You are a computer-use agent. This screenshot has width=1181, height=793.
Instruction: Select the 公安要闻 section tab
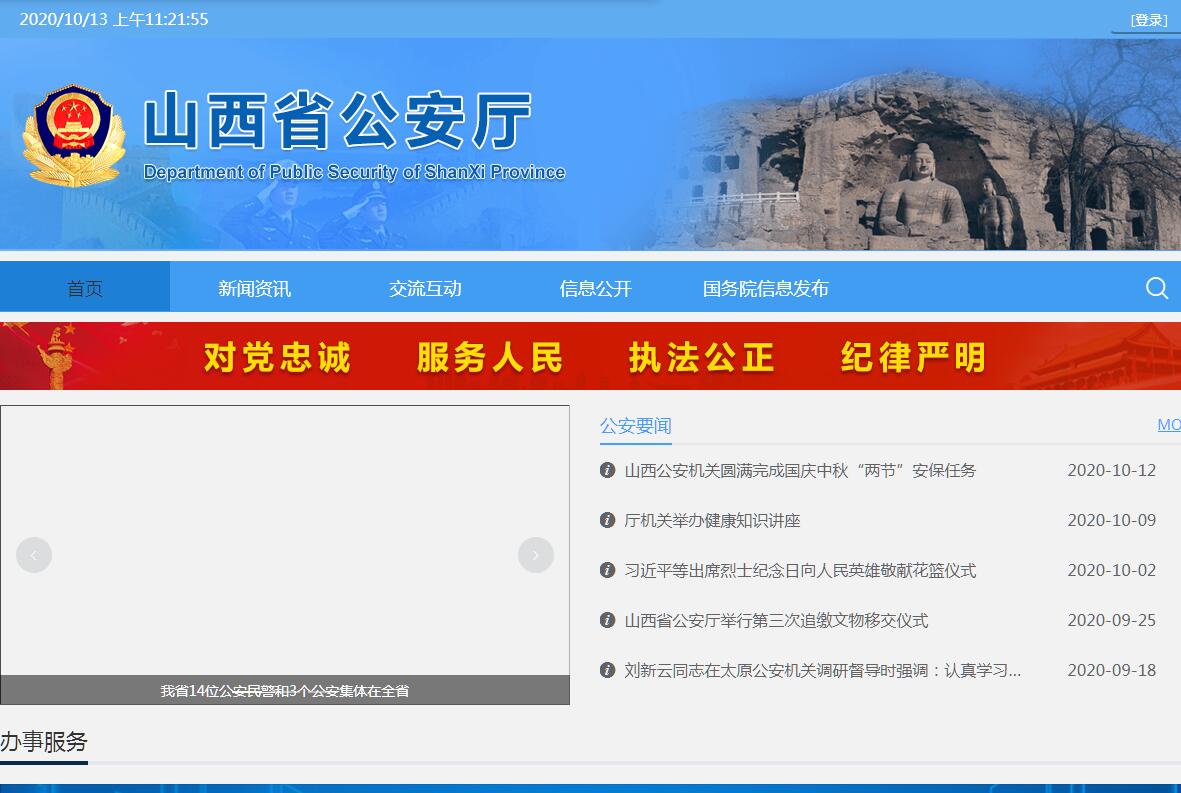635,426
